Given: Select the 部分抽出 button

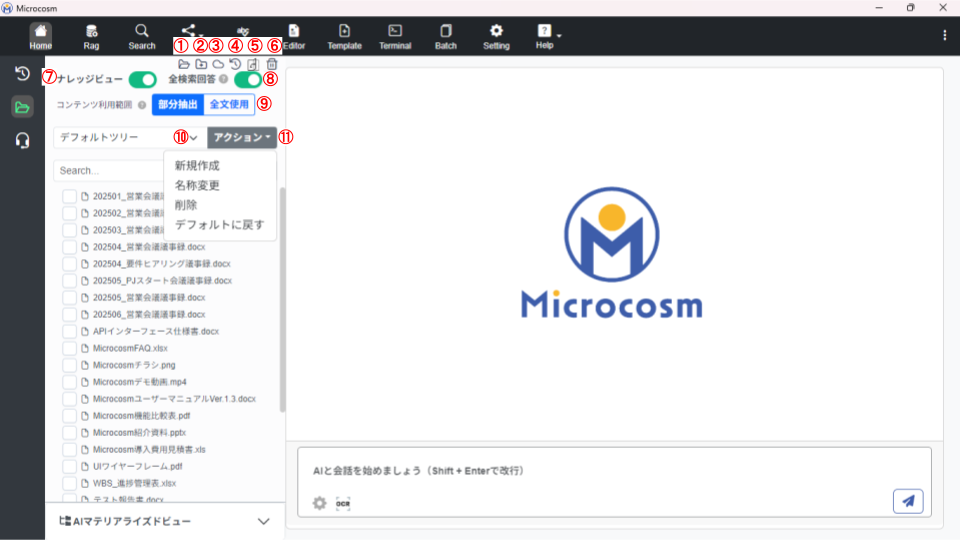Looking at the screenshot, I should click(177, 104).
